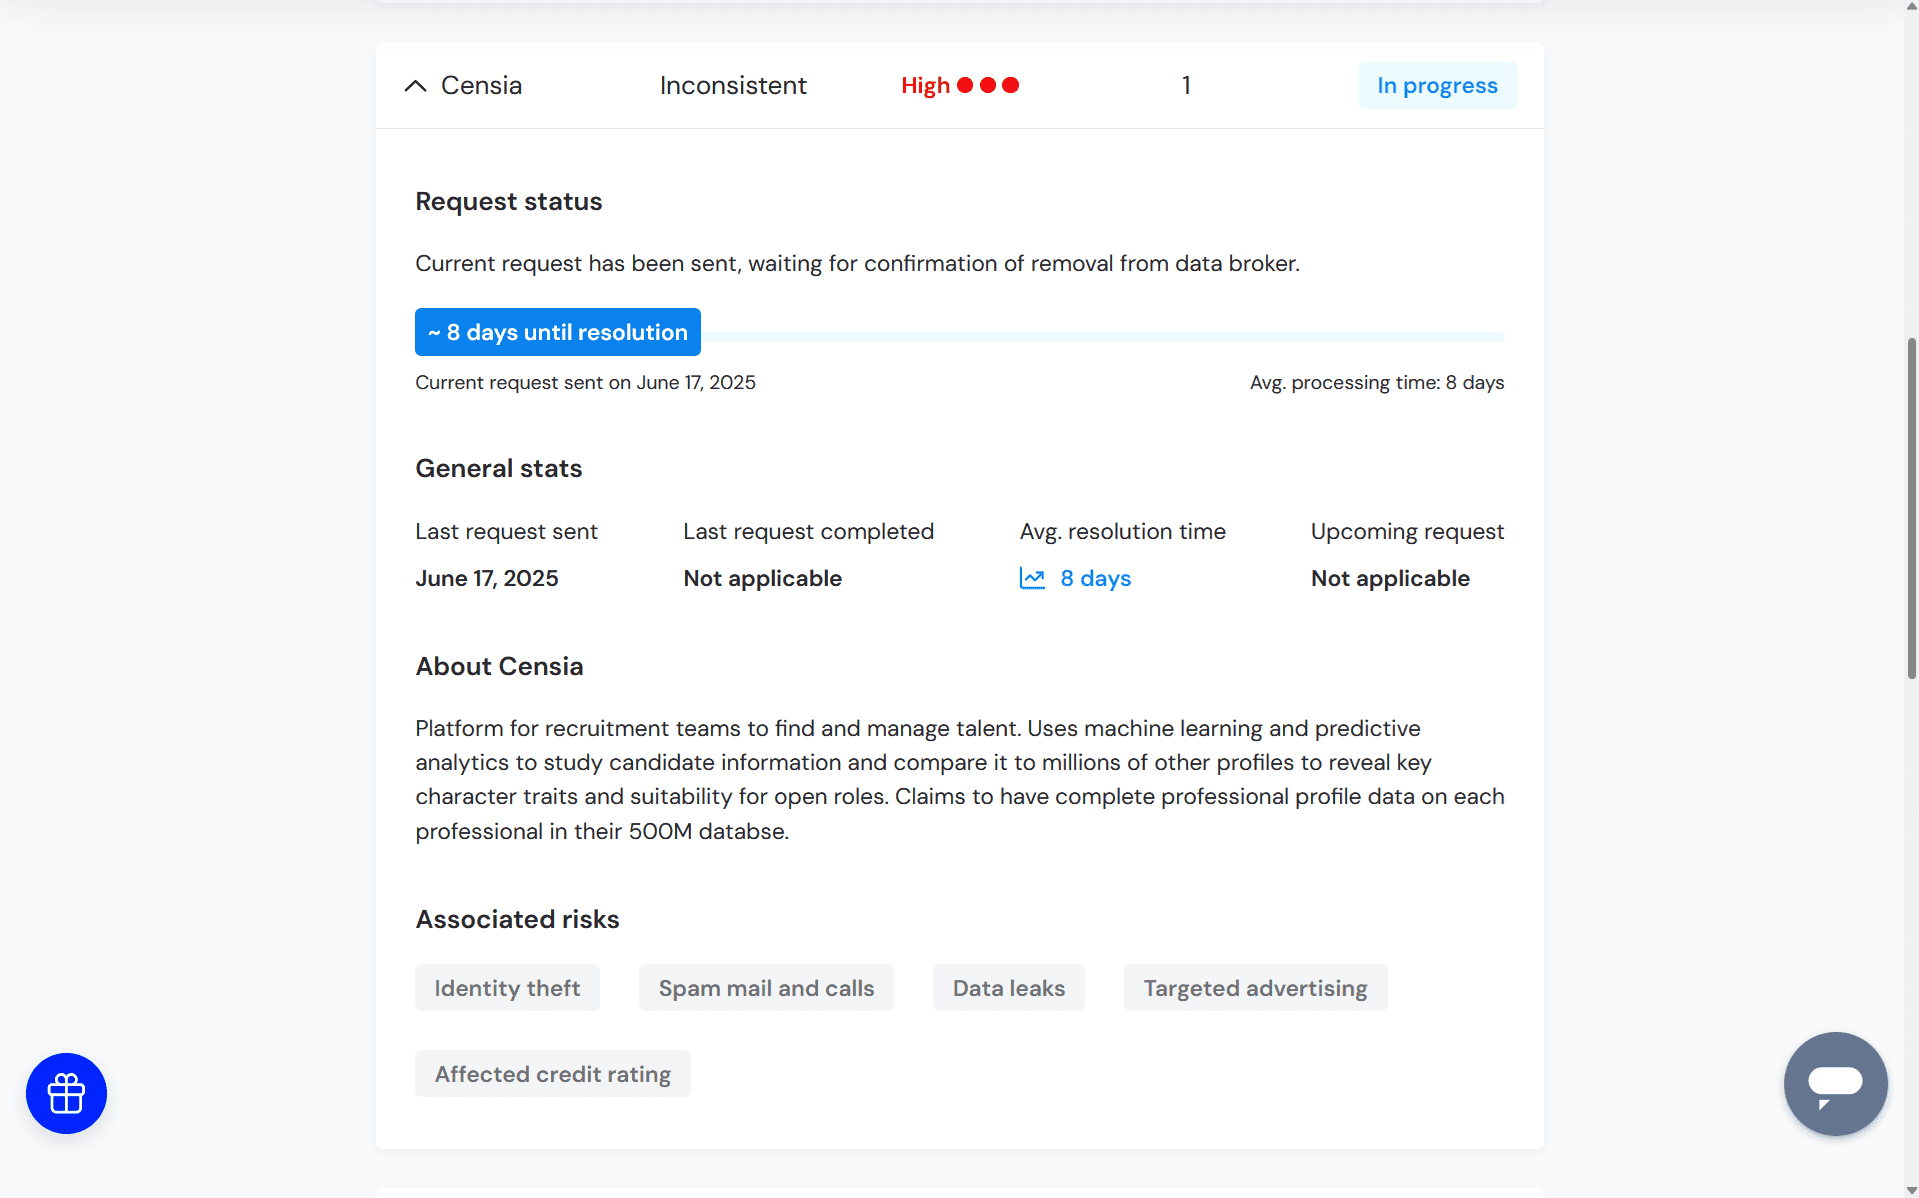
Task: Click the Censia header title
Action: point(481,85)
